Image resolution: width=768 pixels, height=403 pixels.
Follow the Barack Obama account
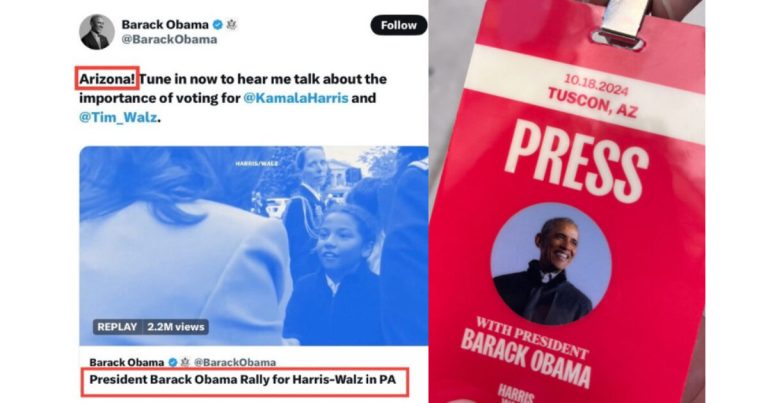tap(399, 25)
